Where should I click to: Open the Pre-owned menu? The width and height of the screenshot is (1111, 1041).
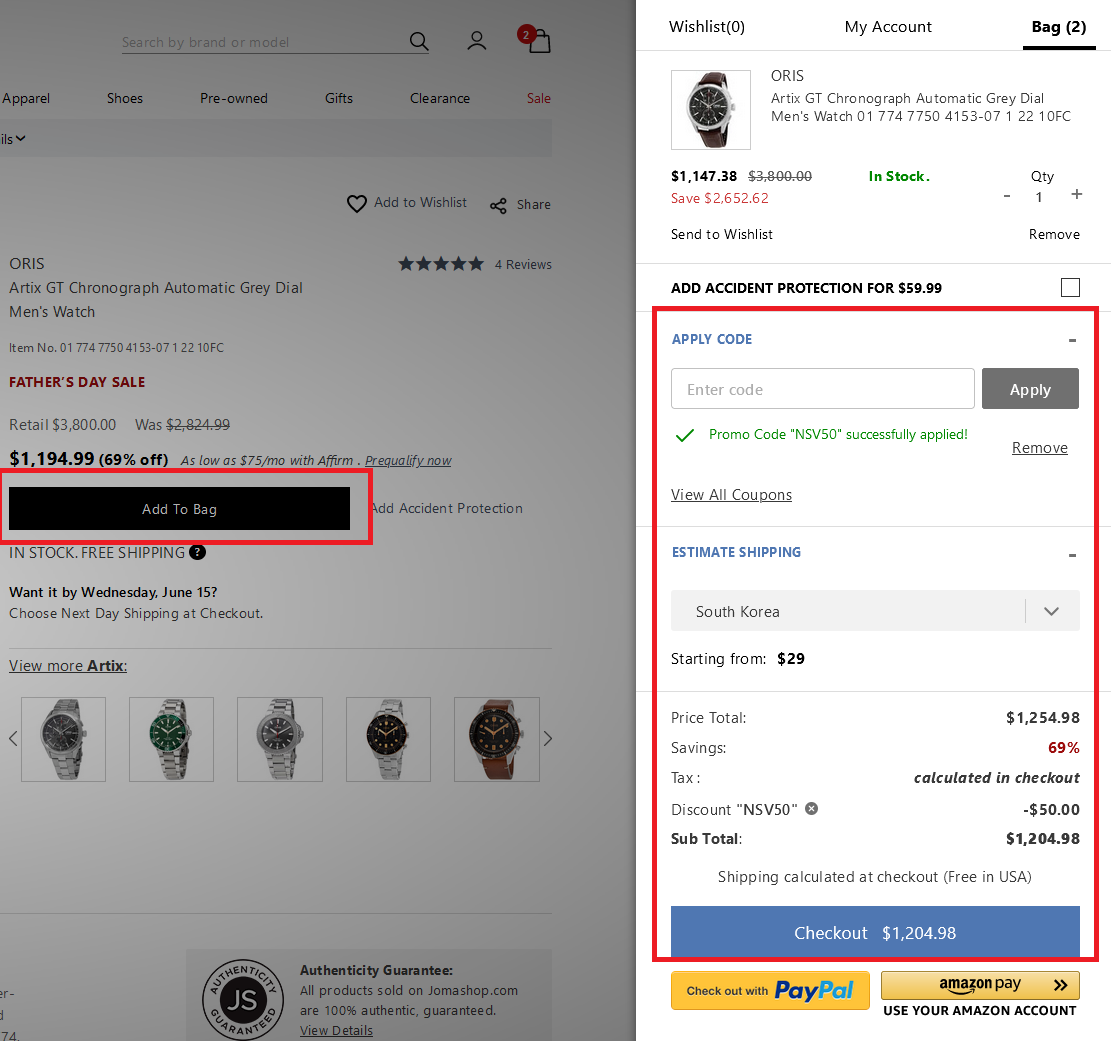pos(234,99)
